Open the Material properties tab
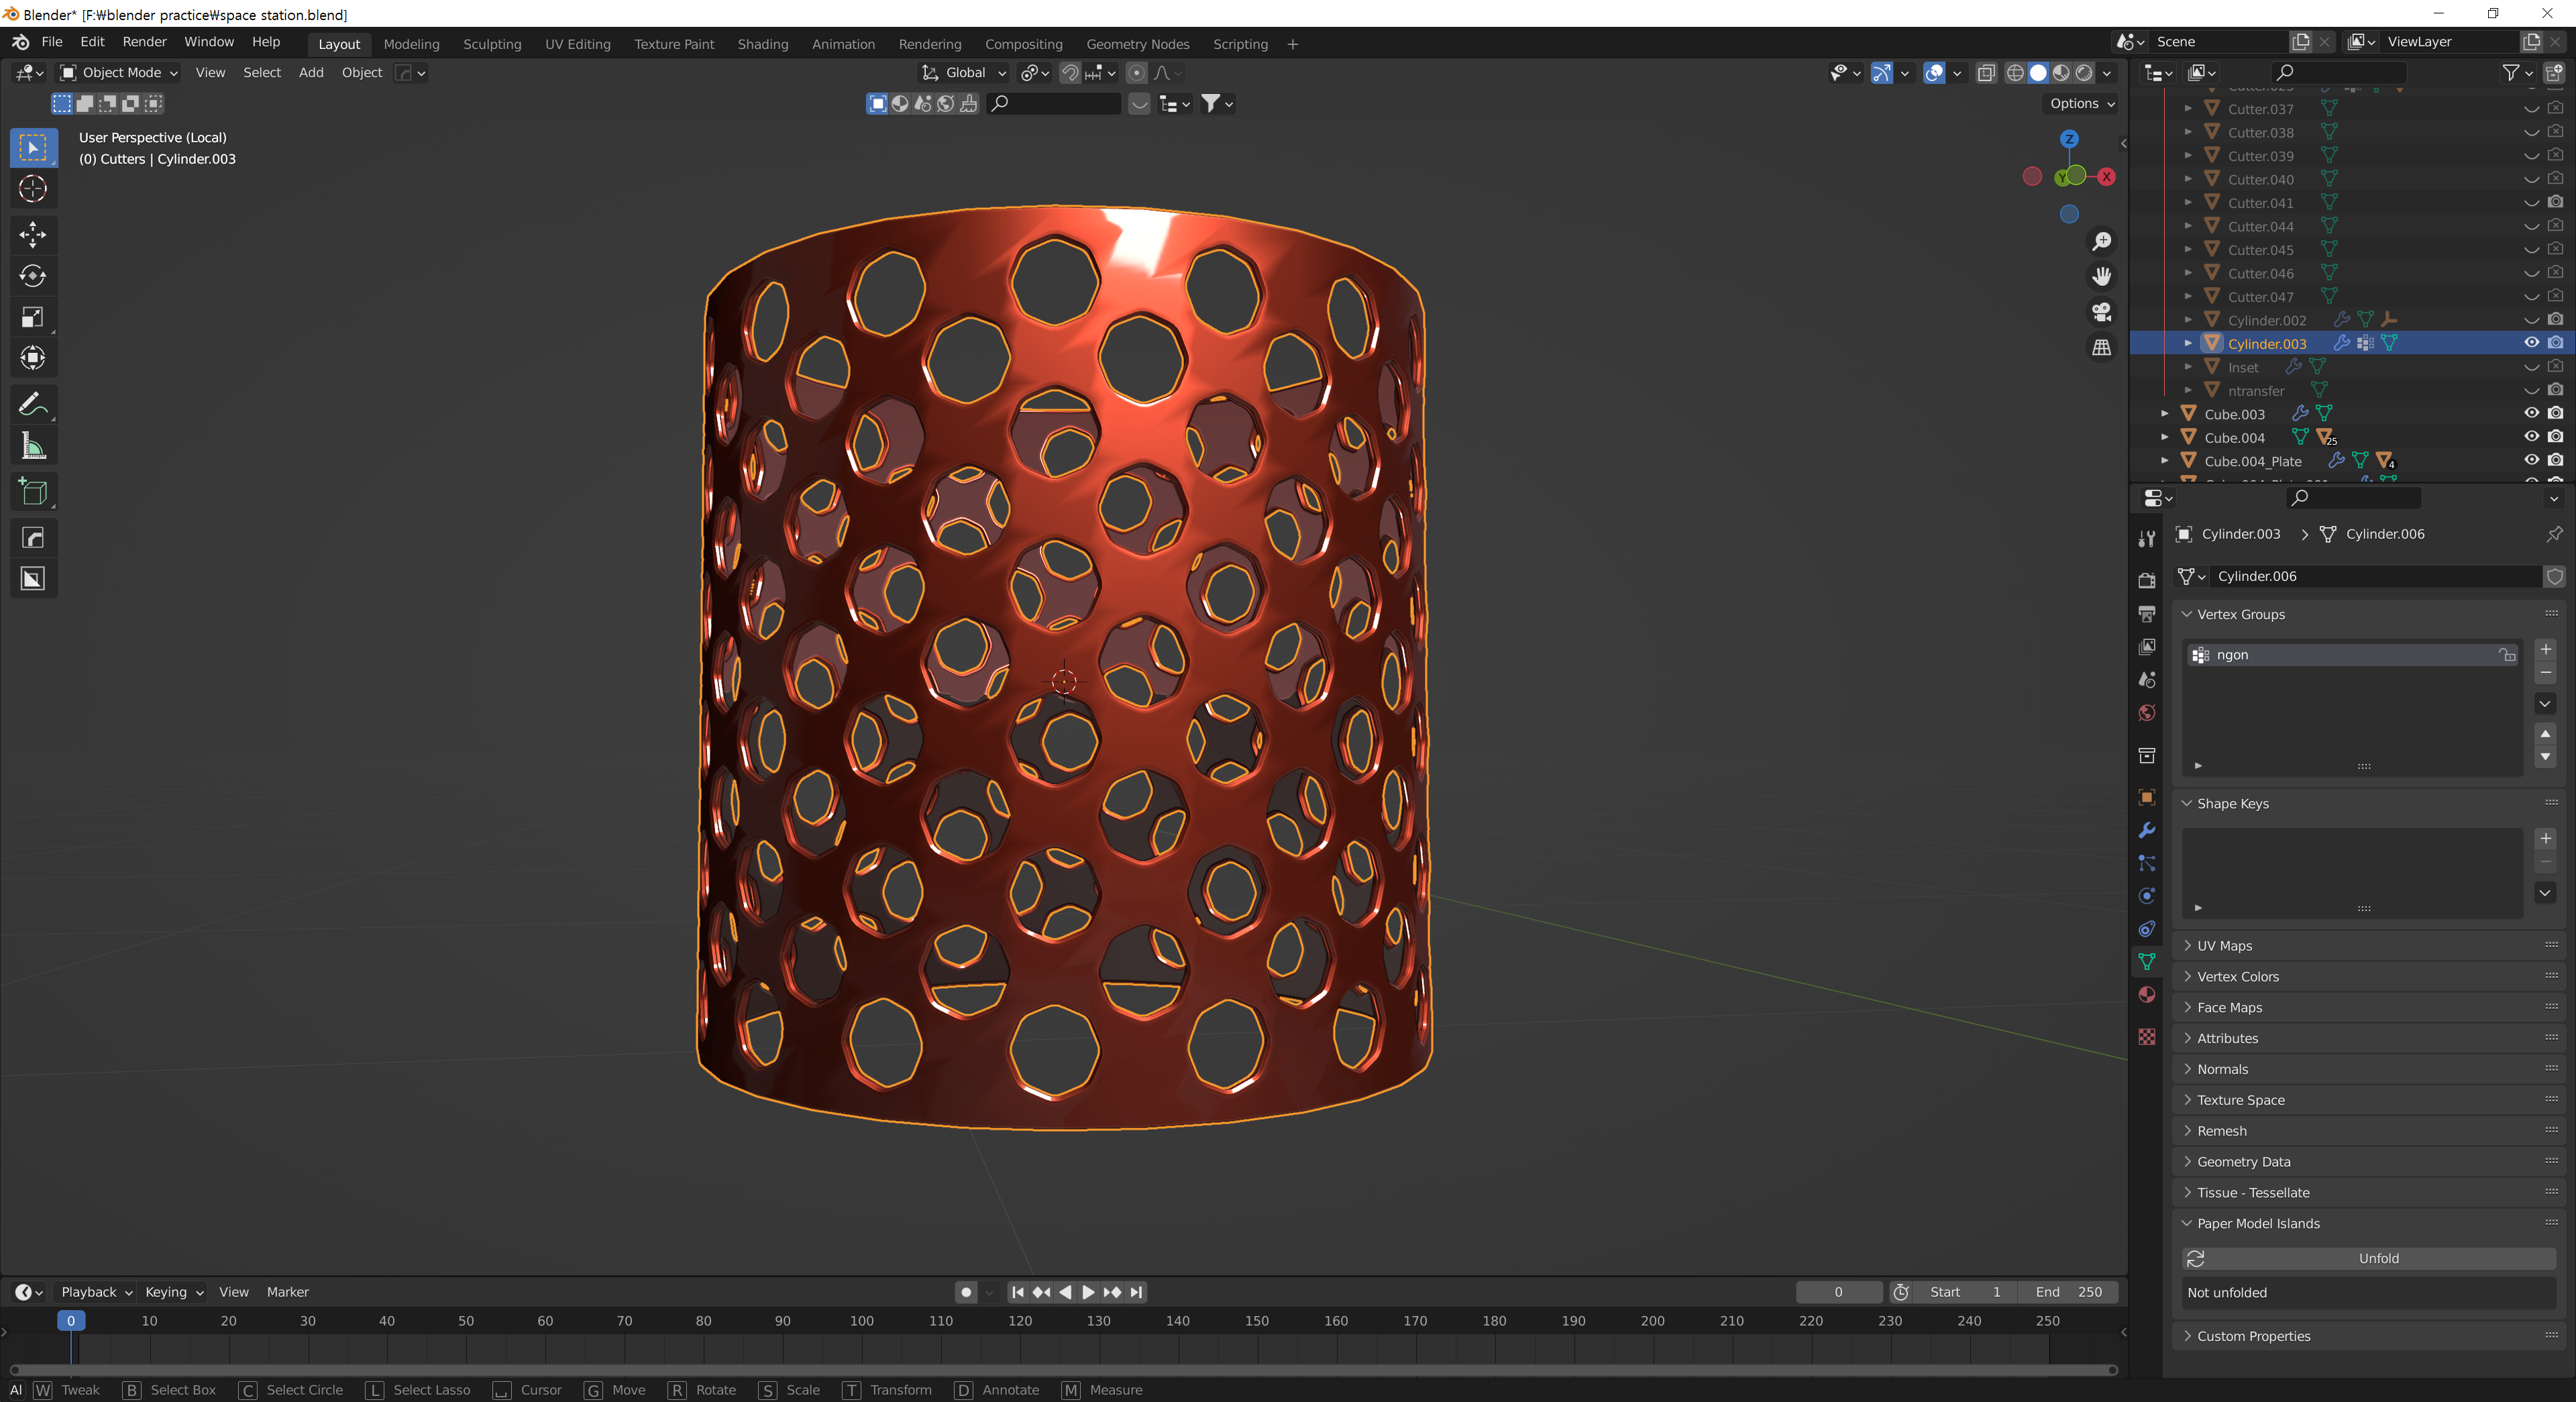This screenshot has width=2576, height=1402. tap(2146, 994)
